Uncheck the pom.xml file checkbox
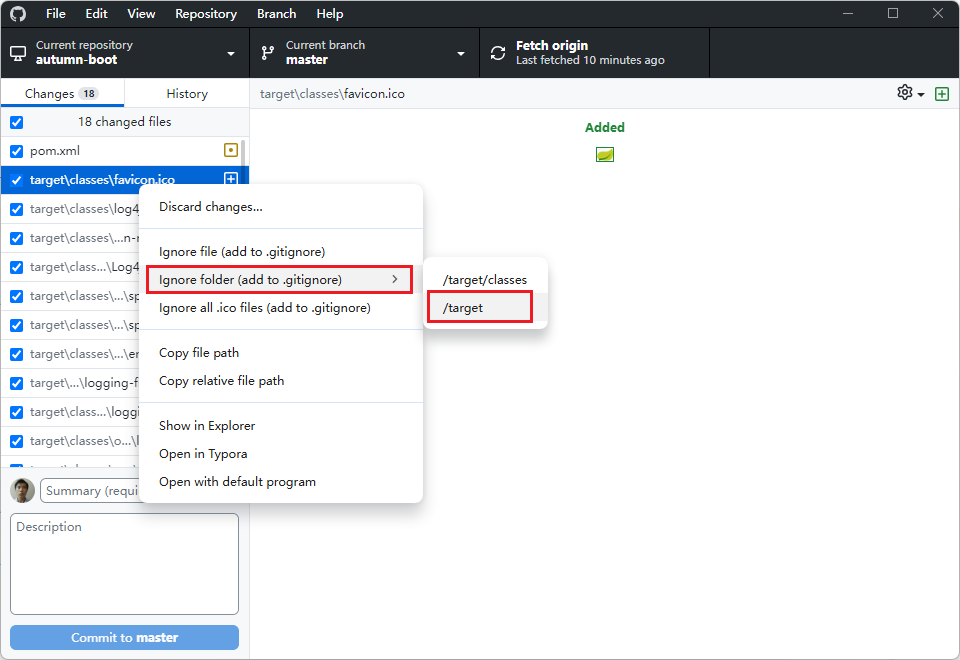Image resolution: width=960 pixels, height=660 pixels. [x=16, y=151]
